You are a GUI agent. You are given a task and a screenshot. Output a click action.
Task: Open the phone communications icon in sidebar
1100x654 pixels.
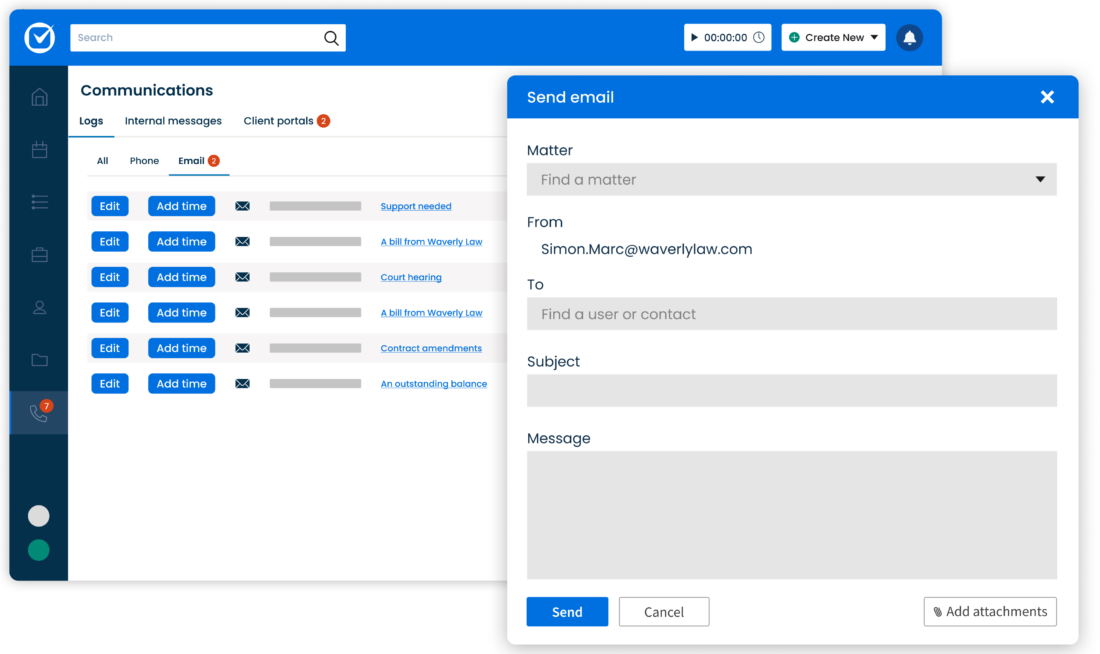39,413
